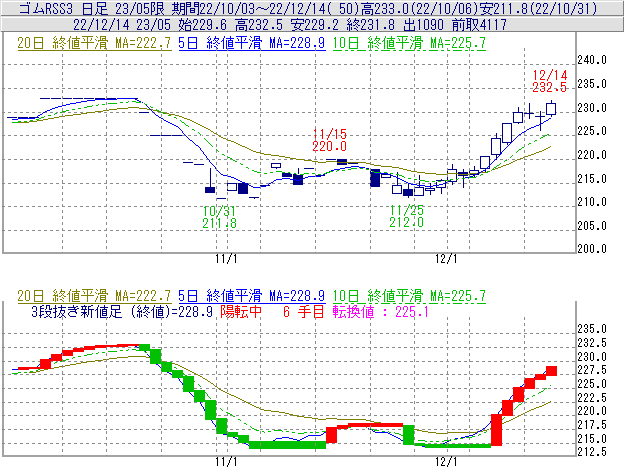Screen dimensions: 624x475
Task: Click the '11/1' date label under upper chart
Action: coord(226,259)
